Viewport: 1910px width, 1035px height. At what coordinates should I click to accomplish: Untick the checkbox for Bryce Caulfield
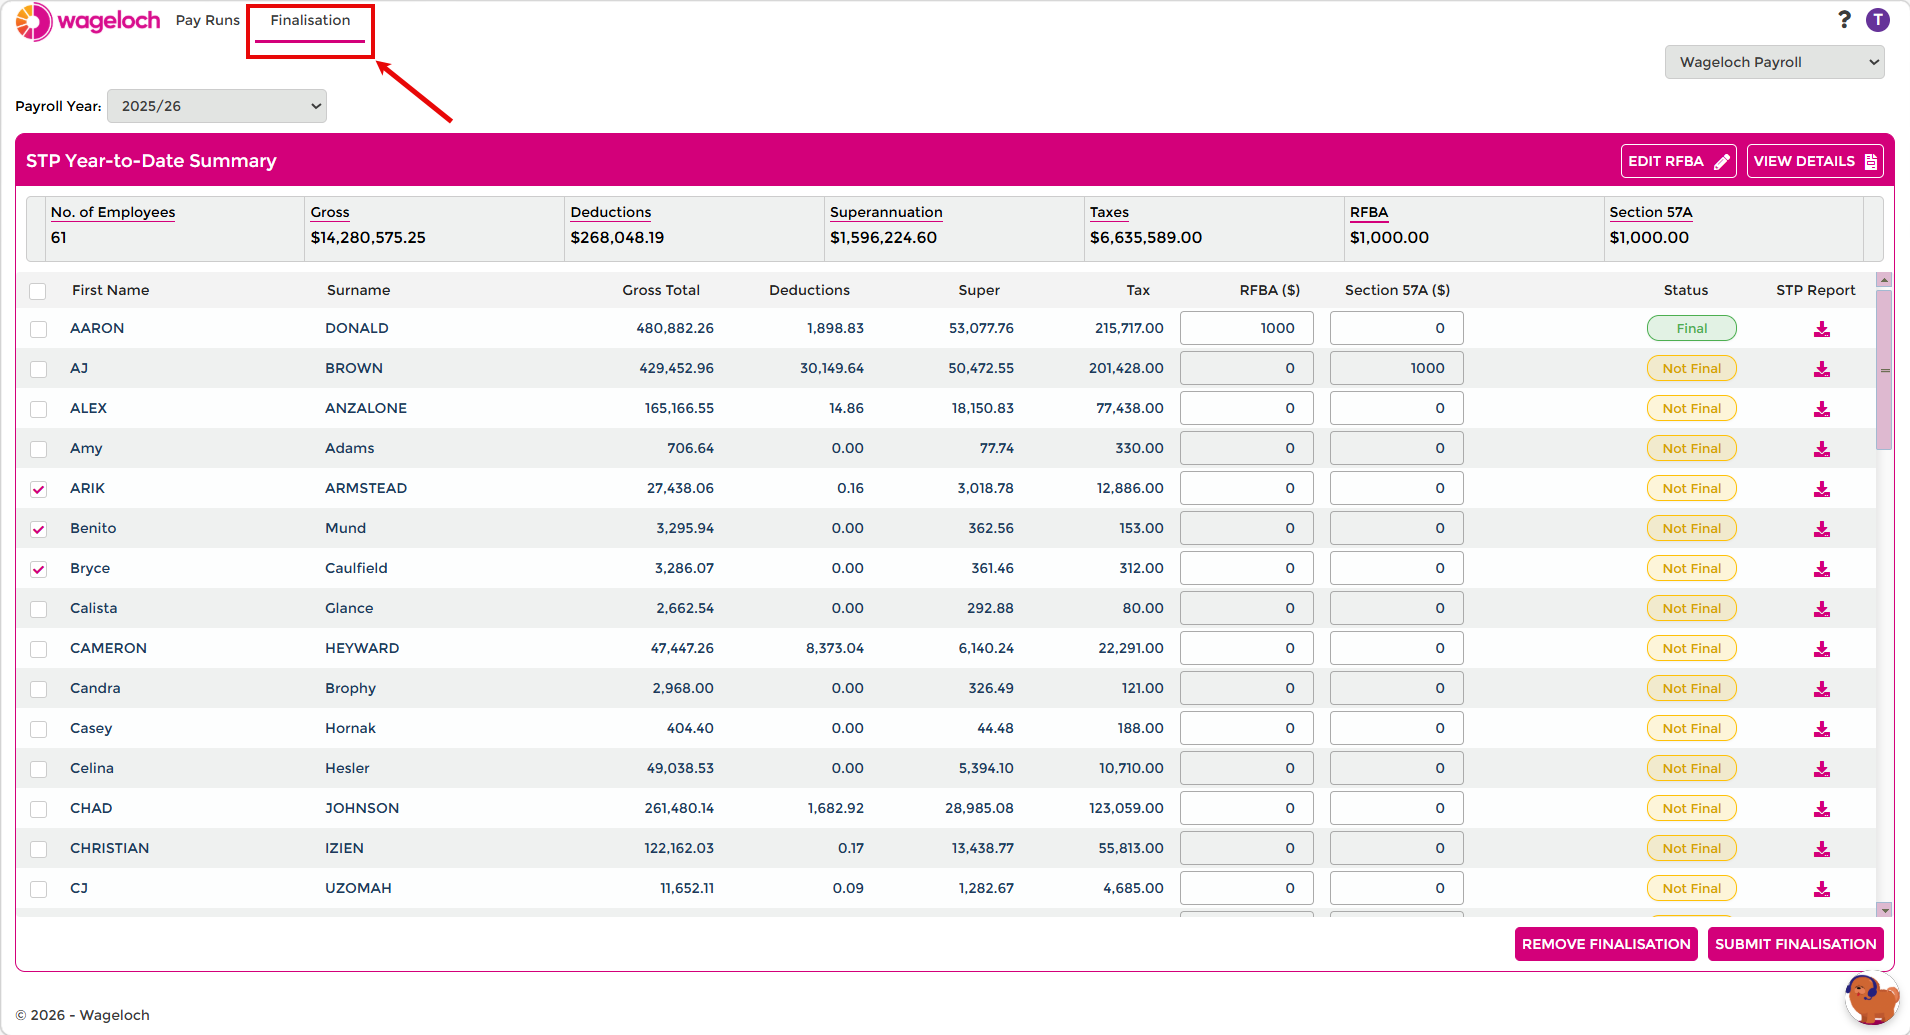pyautogui.click(x=38, y=569)
